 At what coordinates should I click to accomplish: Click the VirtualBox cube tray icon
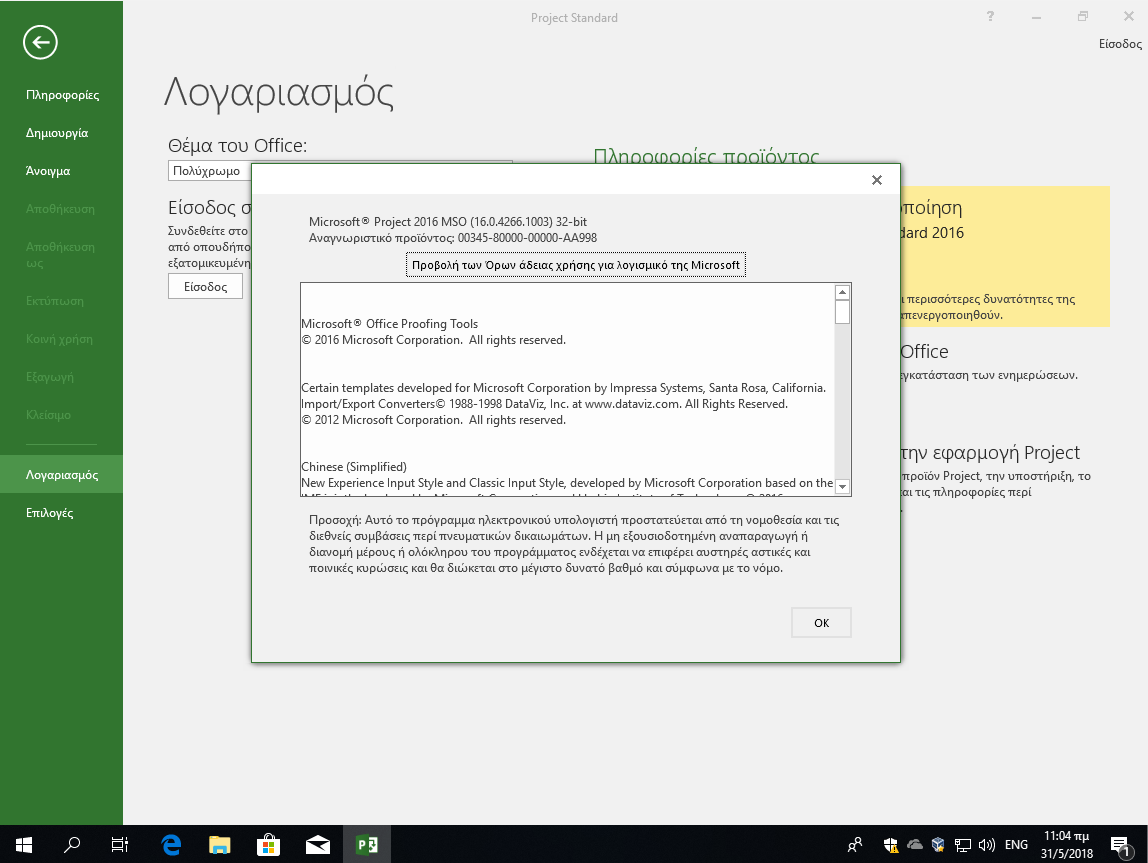point(939,845)
